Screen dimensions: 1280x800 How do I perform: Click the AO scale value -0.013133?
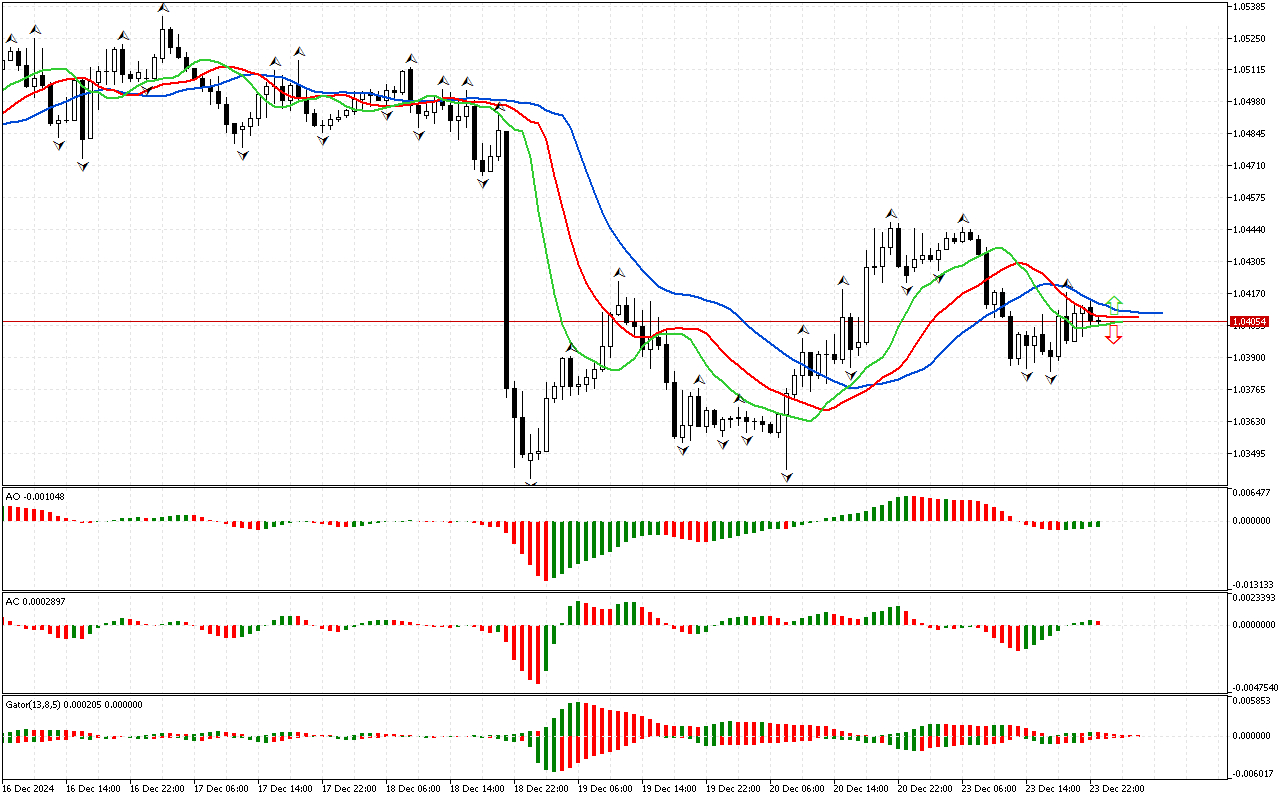pos(1253,585)
